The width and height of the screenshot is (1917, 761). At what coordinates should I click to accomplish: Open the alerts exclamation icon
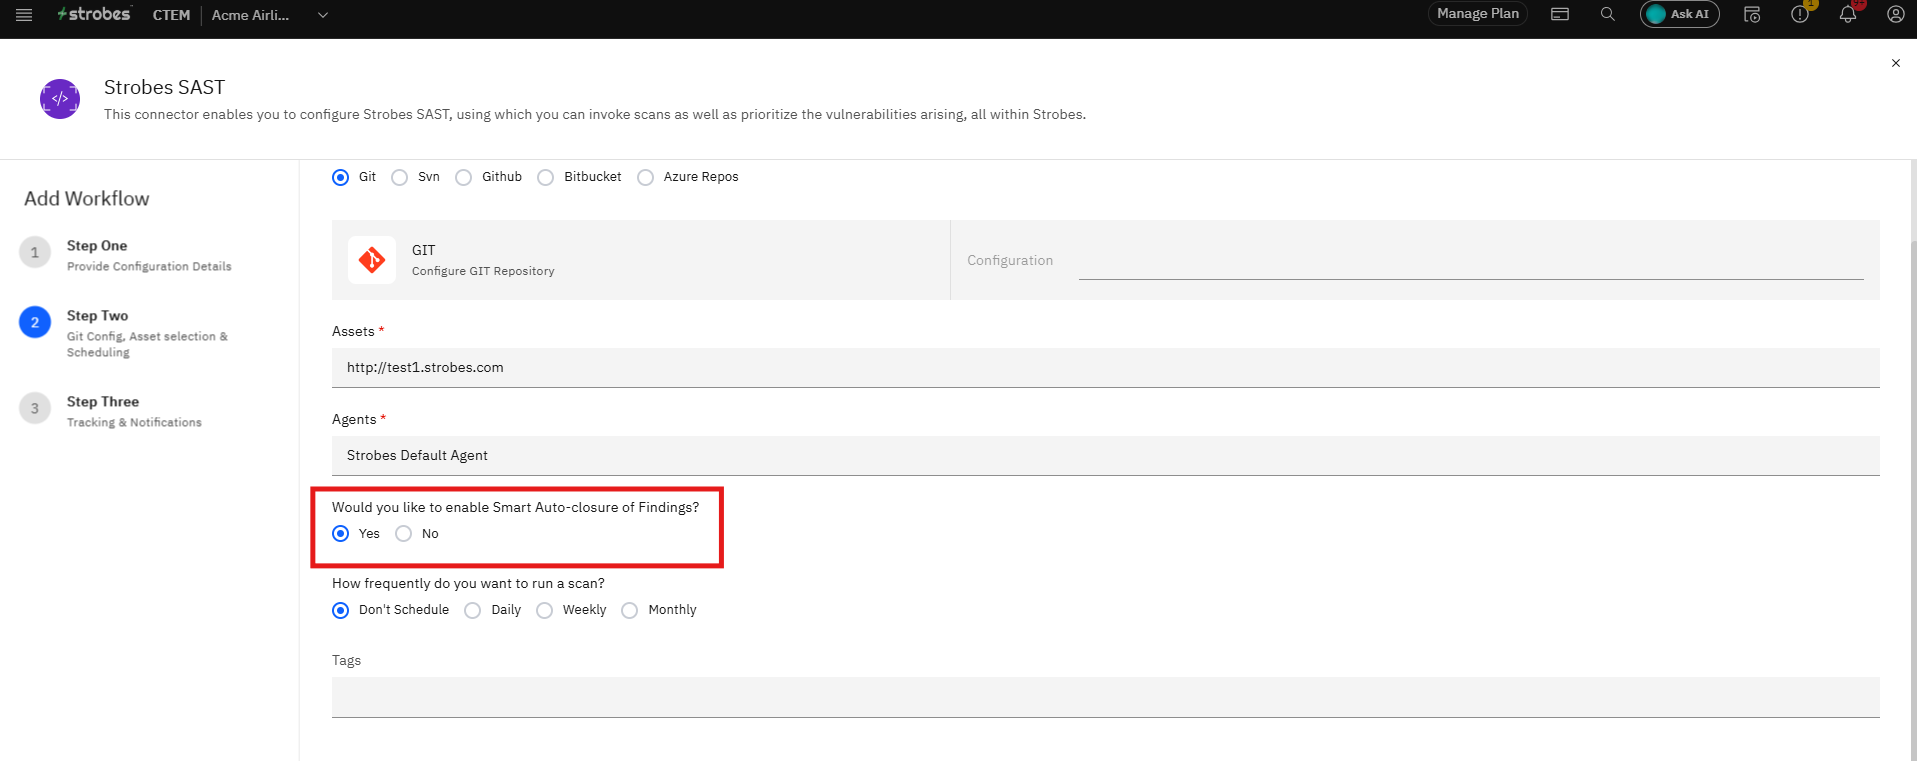tap(1800, 14)
